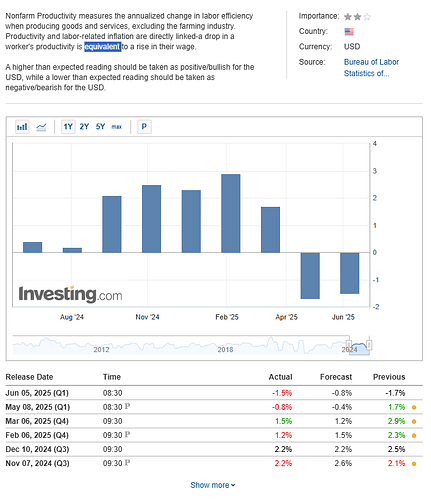Click the Show more chevron arrow
The width and height of the screenshot is (431, 500).
click(233, 485)
